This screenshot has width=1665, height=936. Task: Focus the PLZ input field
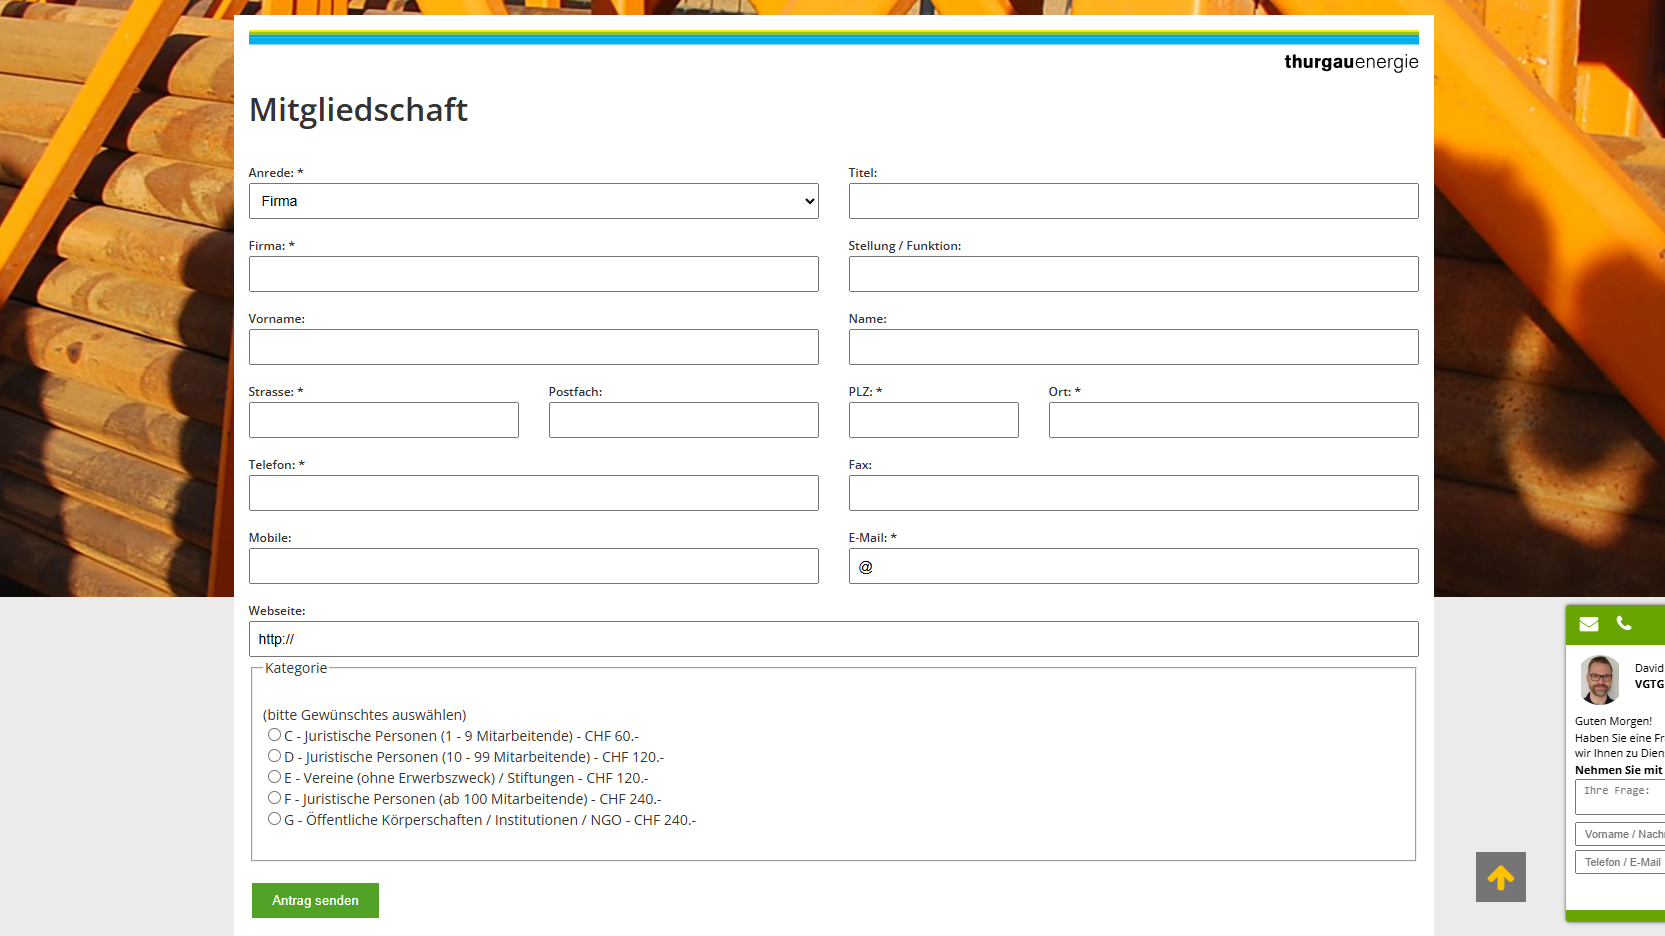point(934,420)
